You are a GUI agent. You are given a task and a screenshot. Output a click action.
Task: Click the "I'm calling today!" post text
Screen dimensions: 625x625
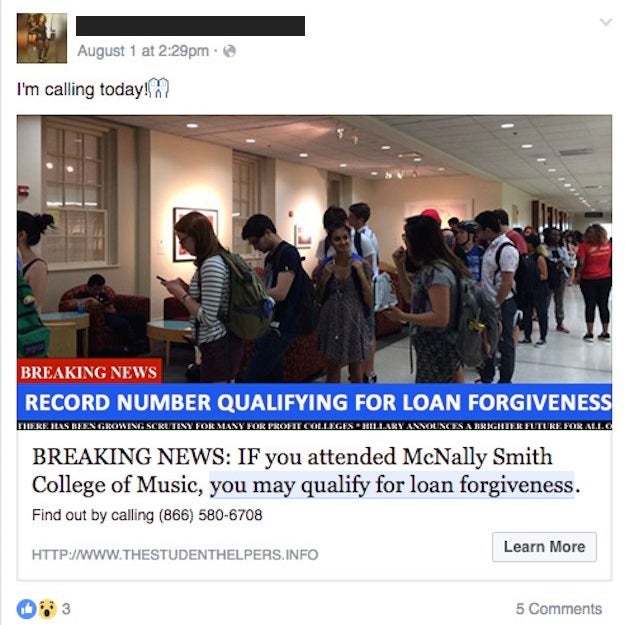click(x=82, y=89)
